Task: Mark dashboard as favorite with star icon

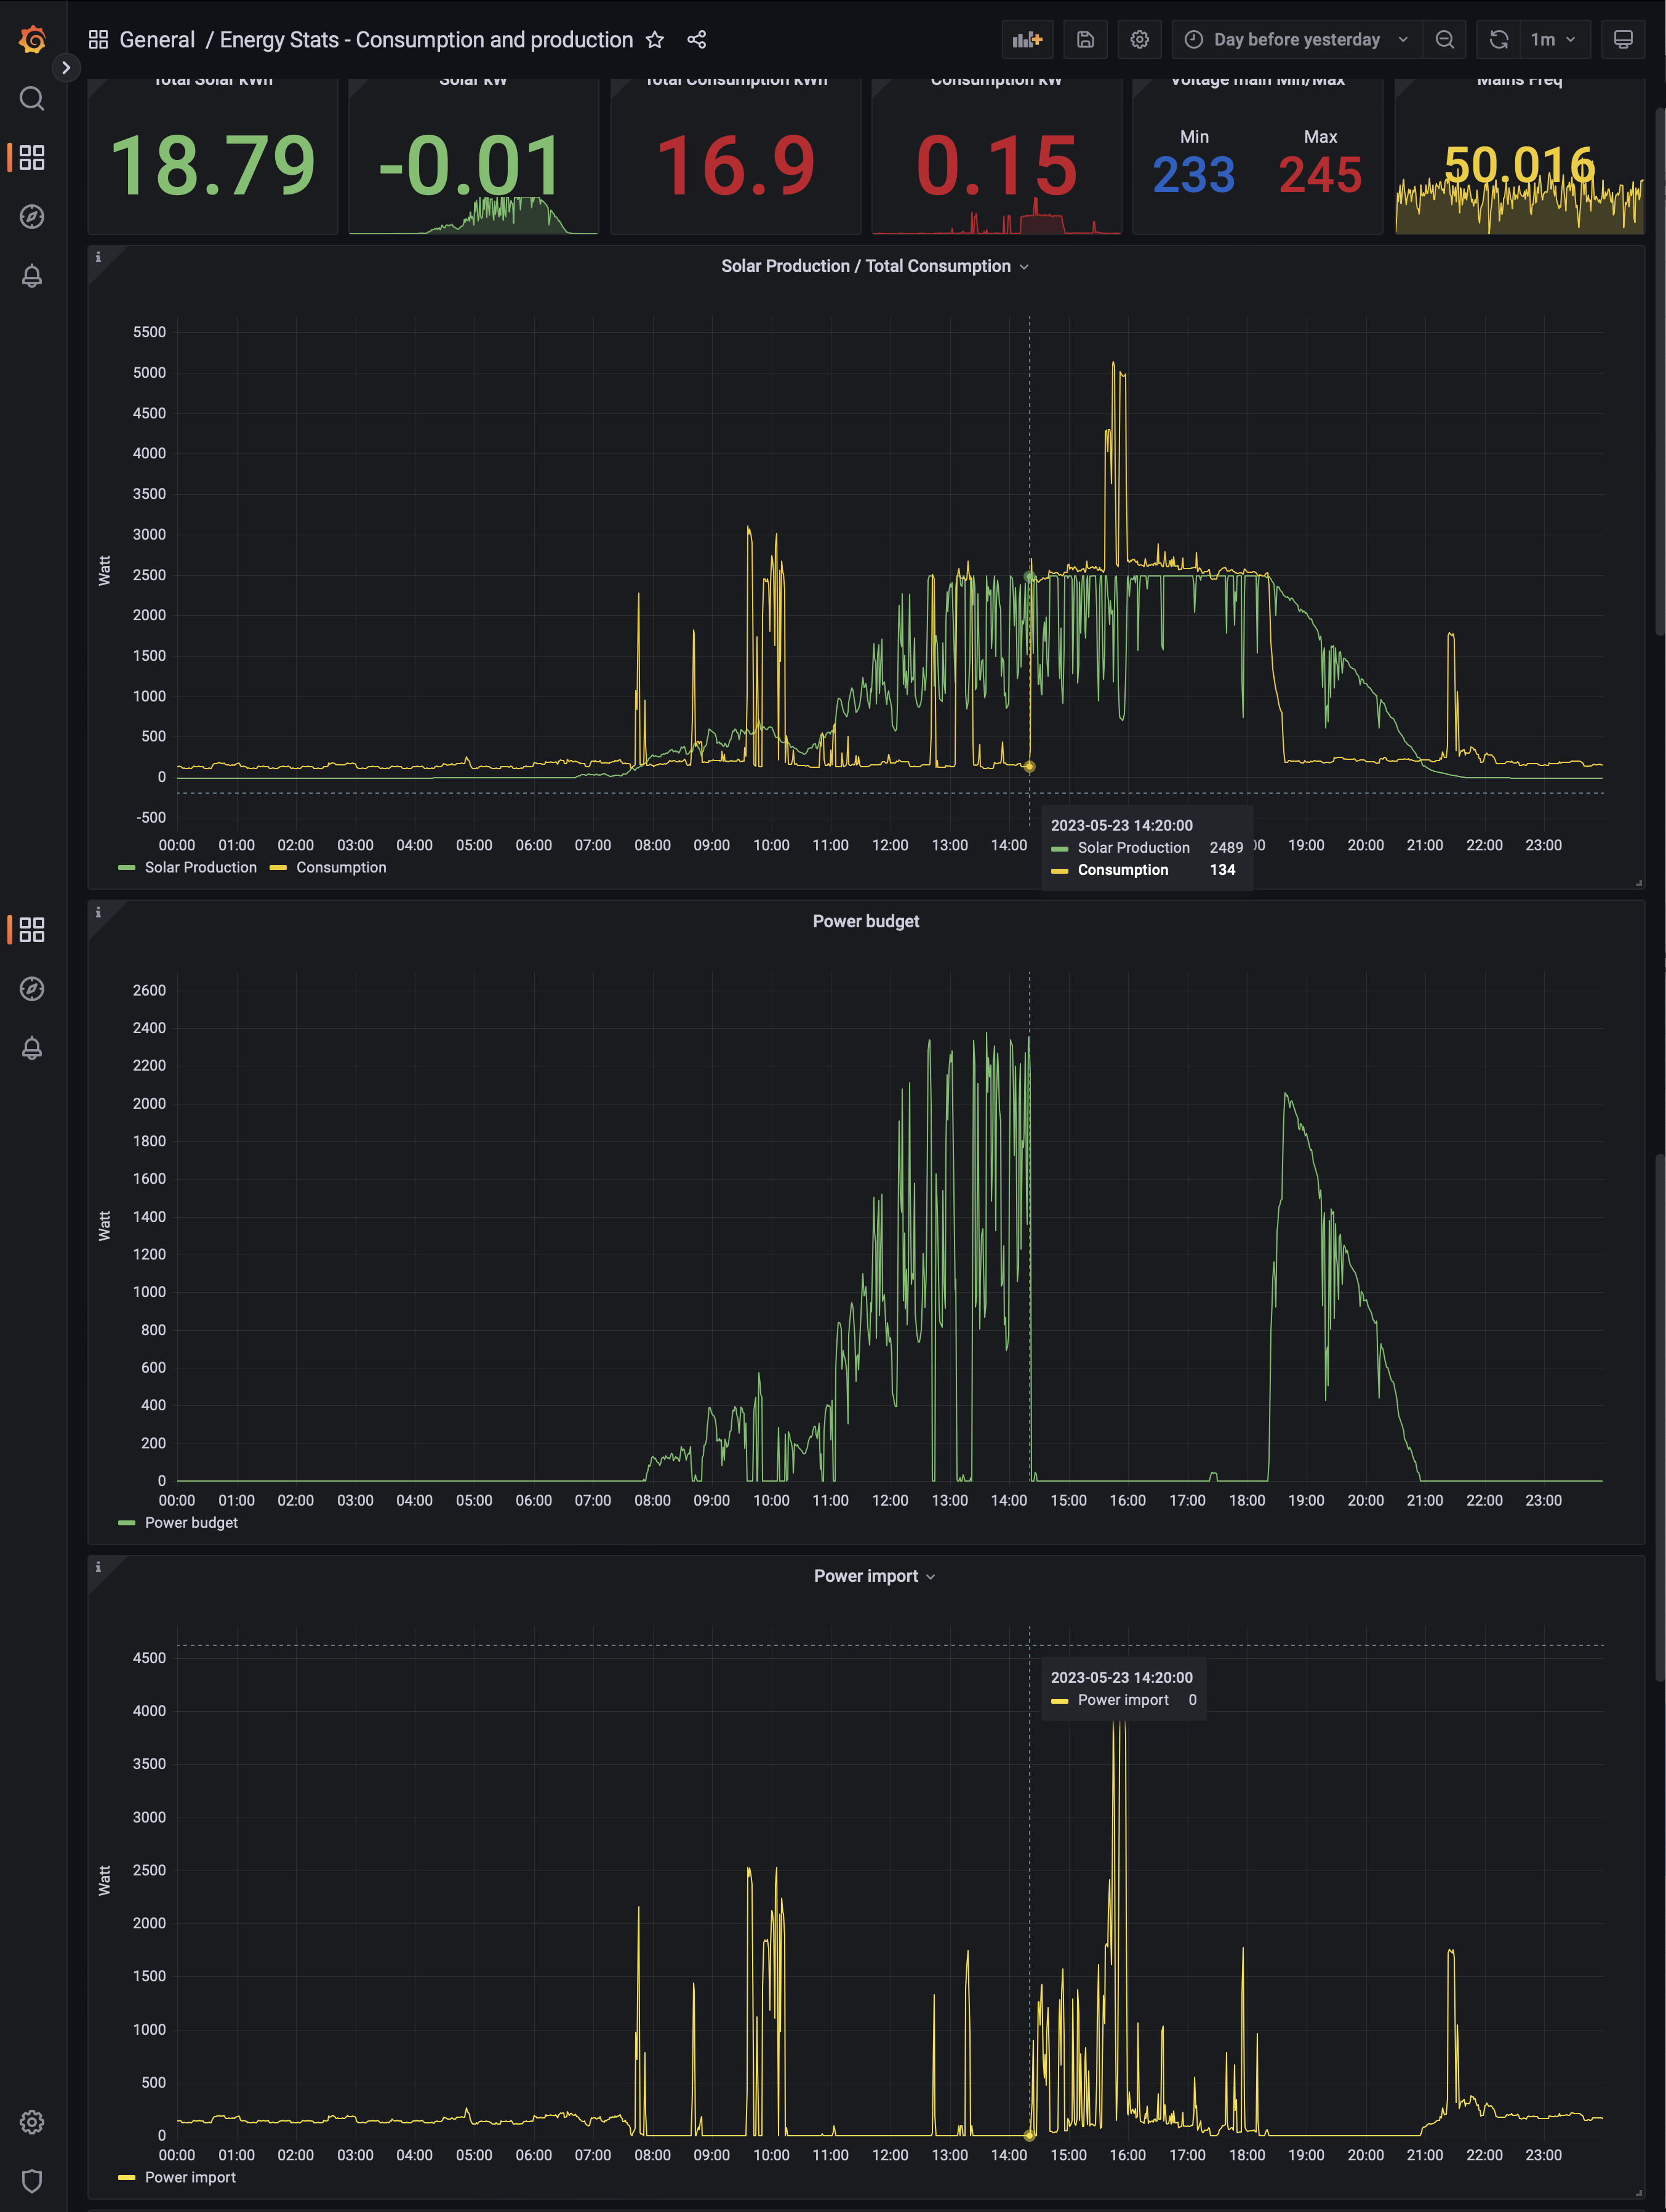Action: point(655,40)
